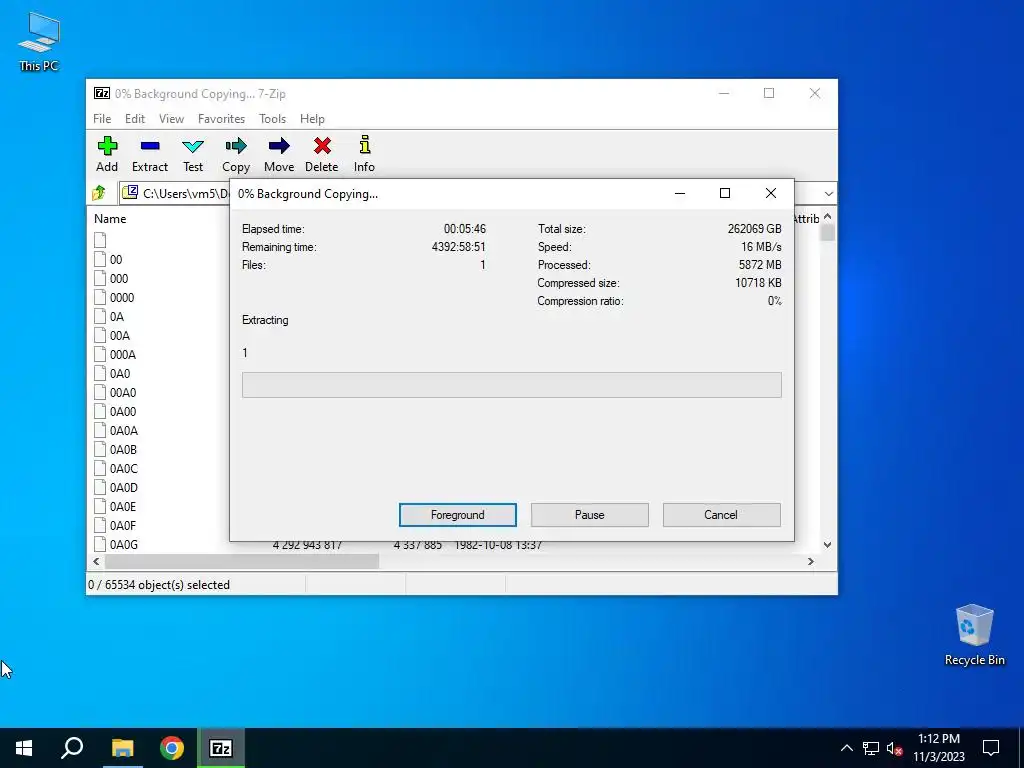
Task: Close the Background Copying dialog
Action: point(771,193)
